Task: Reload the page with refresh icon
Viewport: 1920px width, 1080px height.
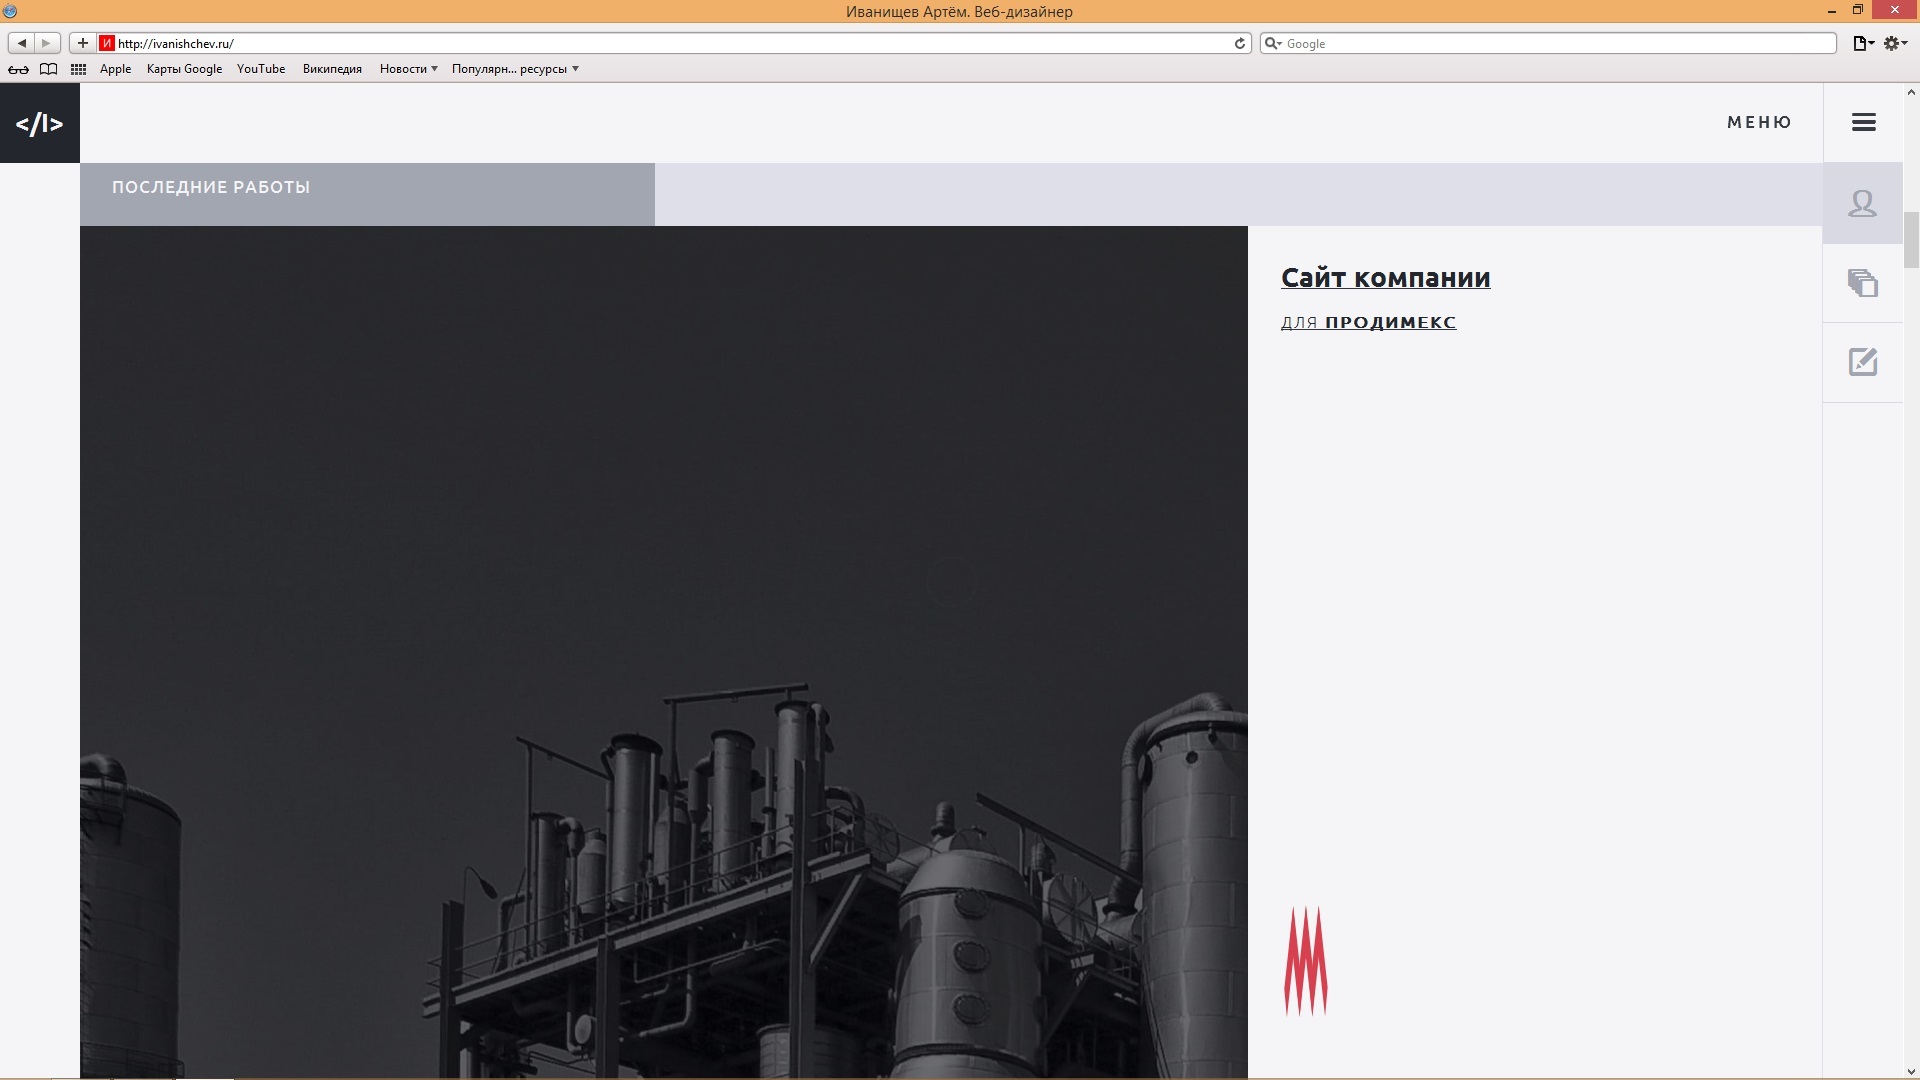Action: pos(1240,43)
